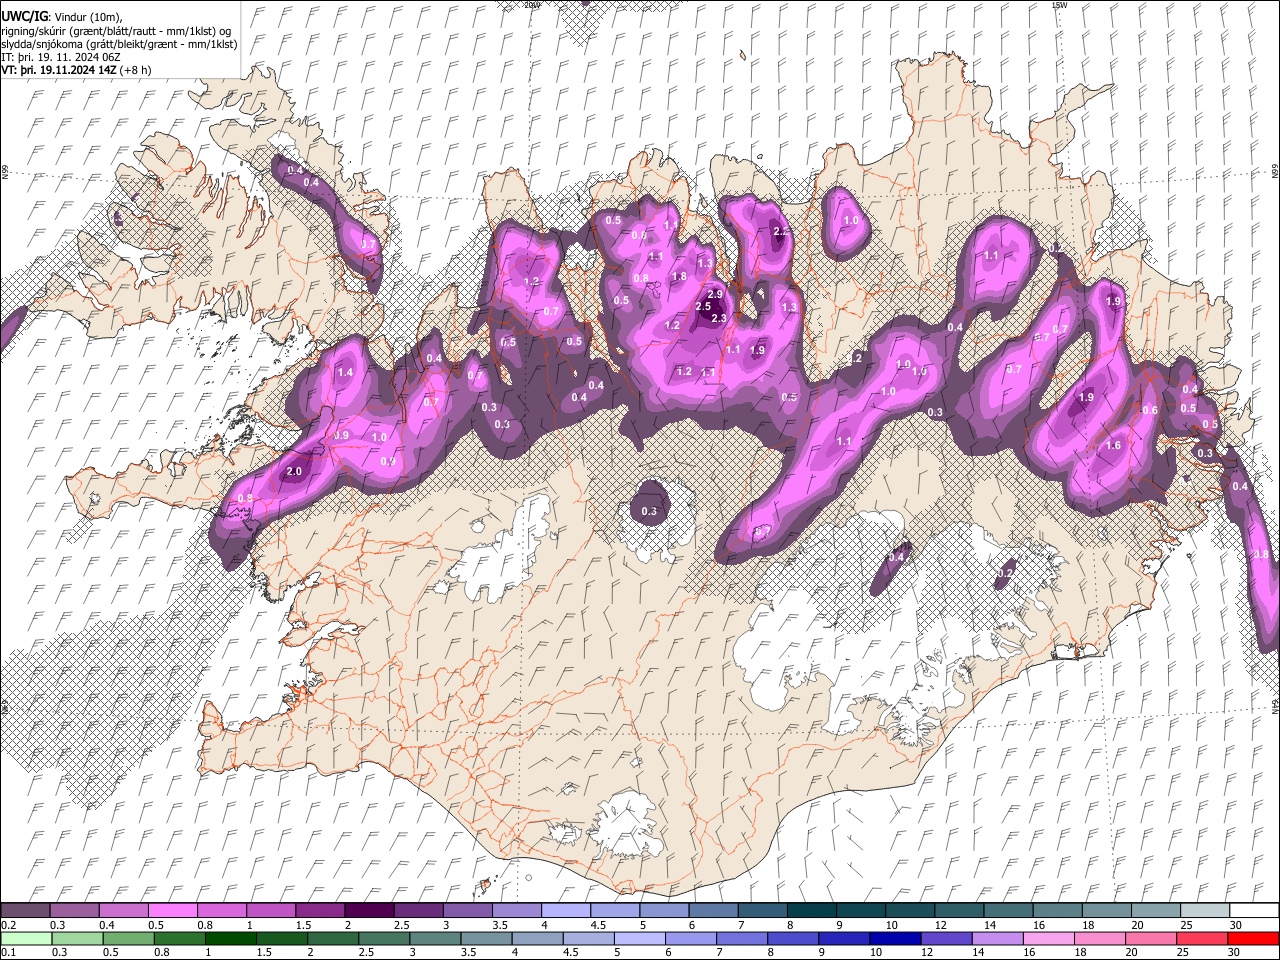This screenshot has width=1280, height=960.
Task: Pick the dusky 0.2–0.3 swatch, upper legend
Action: point(26,910)
